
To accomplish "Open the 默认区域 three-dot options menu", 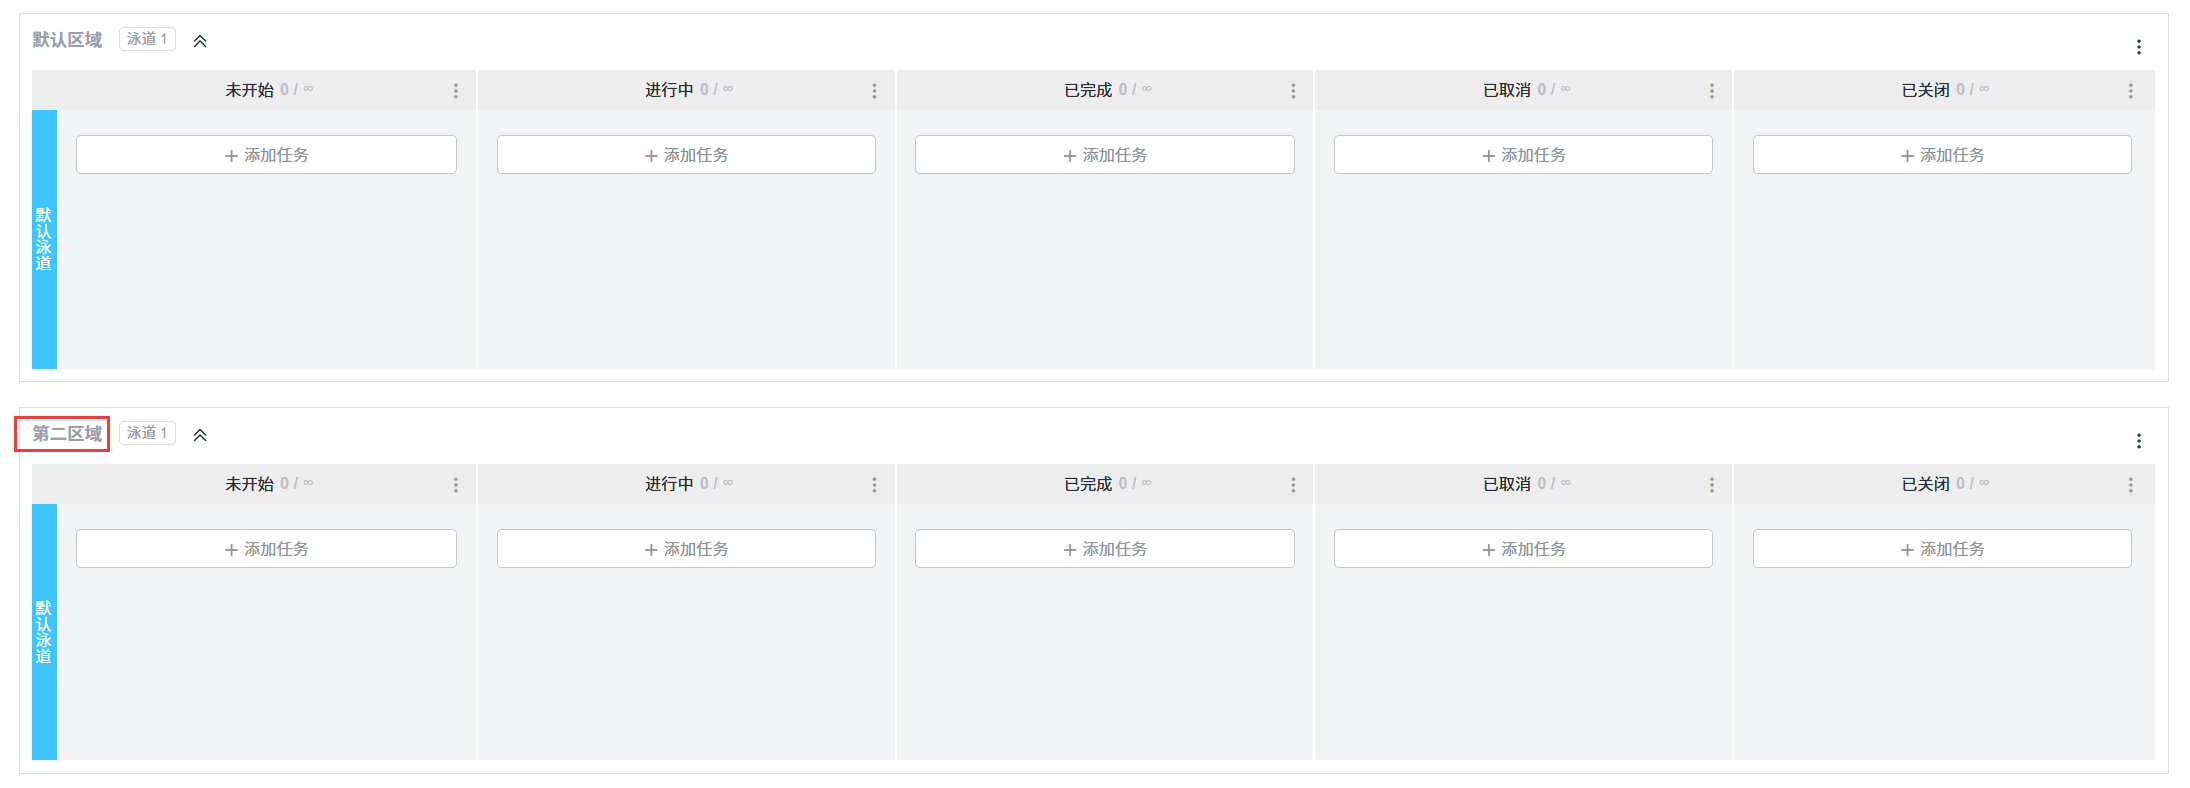I will pos(2138,47).
